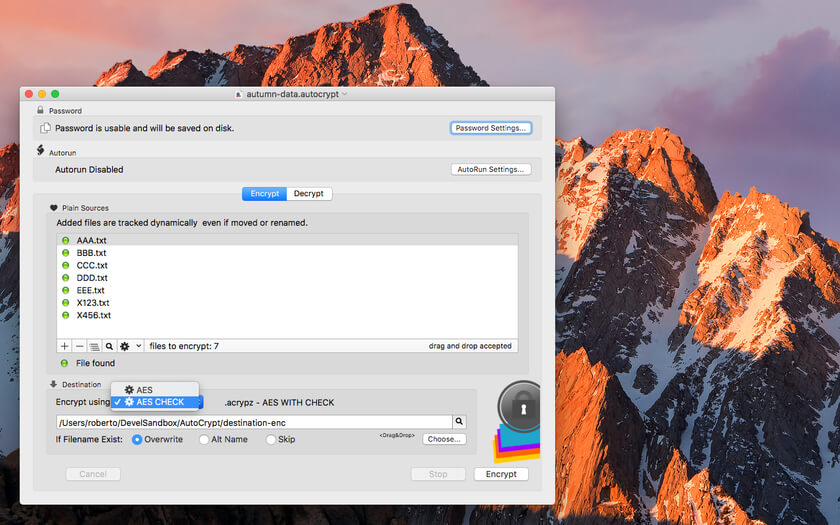Switch to the Decrypt tab

(x=309, y=194)
